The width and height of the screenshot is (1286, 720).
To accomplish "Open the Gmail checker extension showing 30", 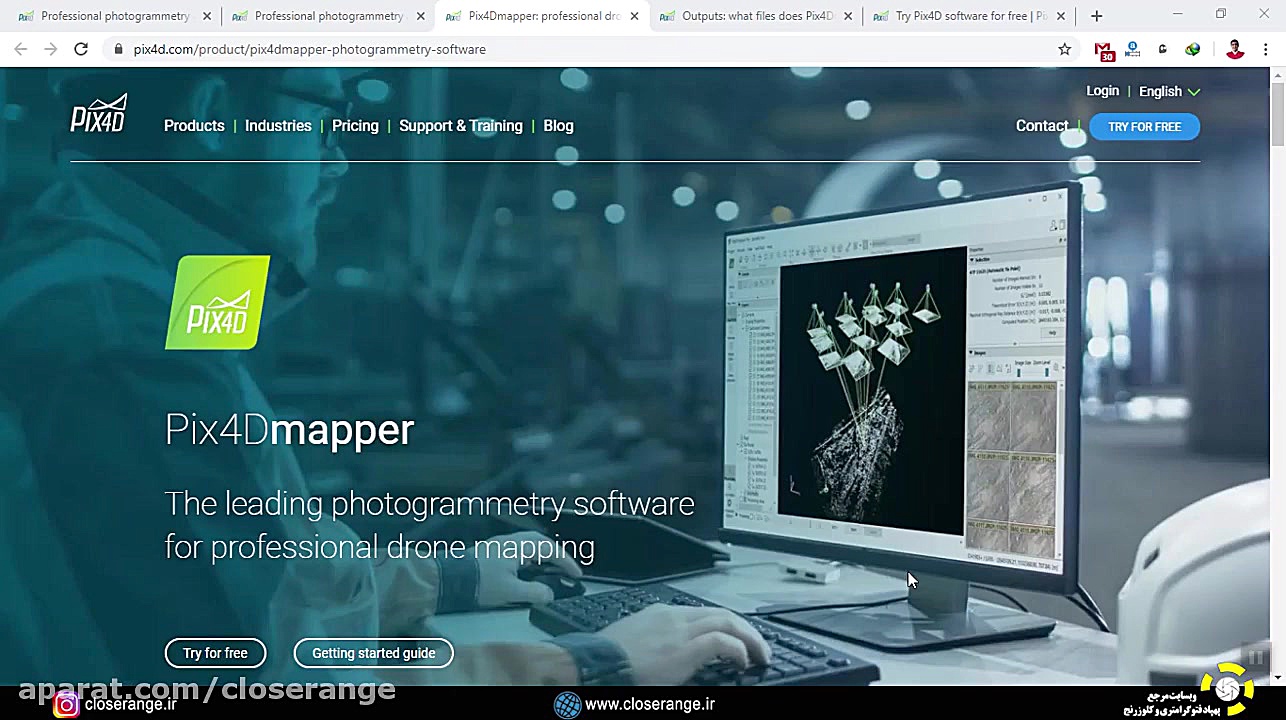I will 1103,50.
